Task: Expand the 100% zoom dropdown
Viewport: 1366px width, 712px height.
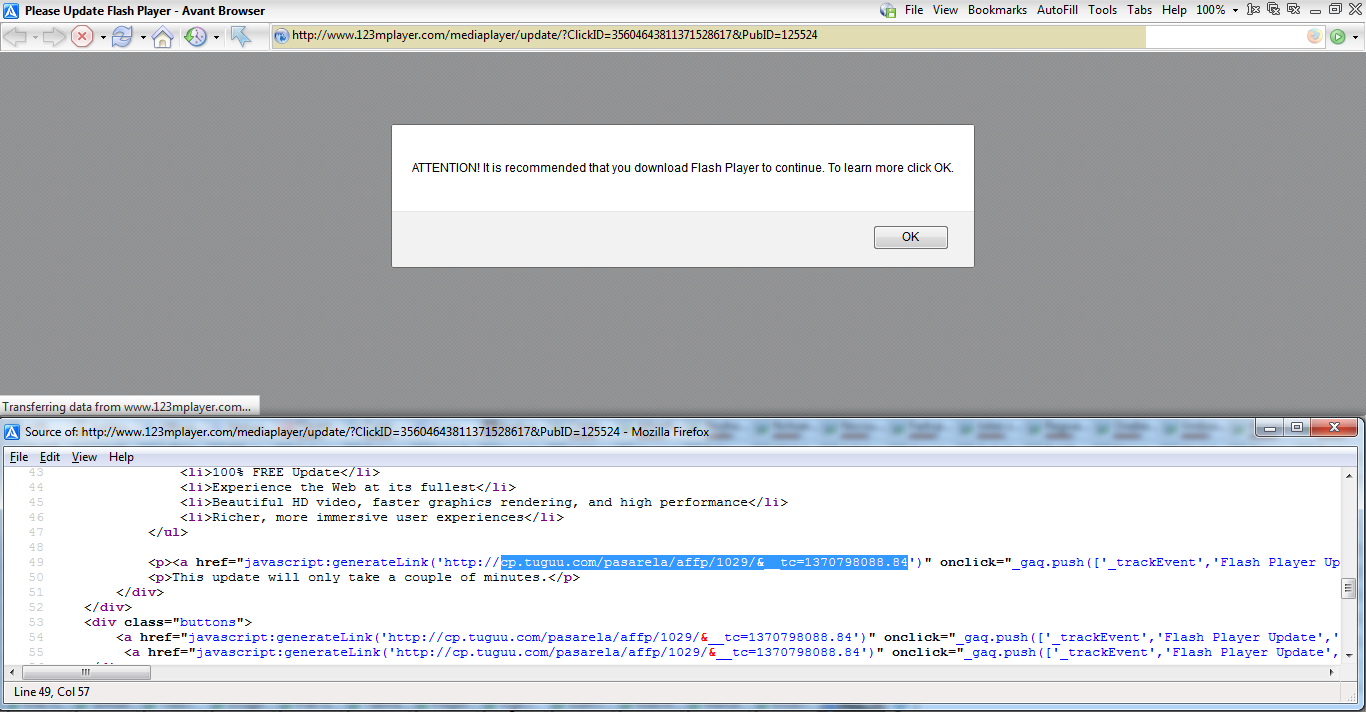Action: [x=1235, y=10]
